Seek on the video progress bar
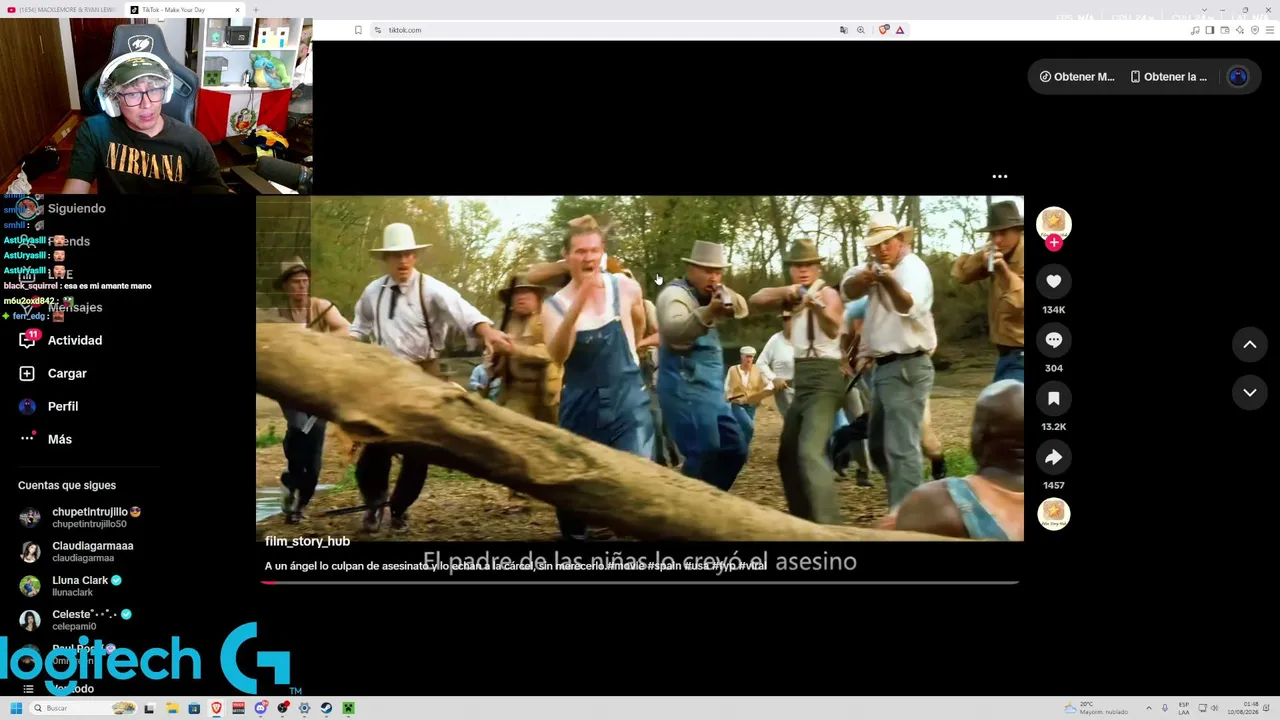 coord(640,581)
